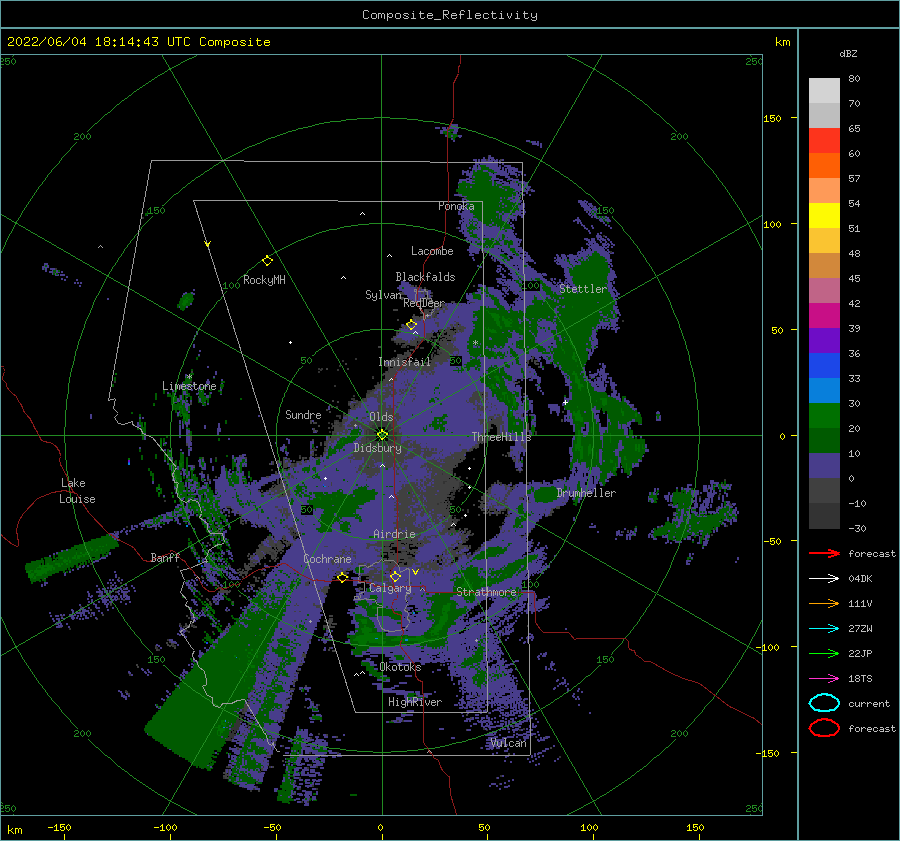Select the orange 111V arrow in the legend
Image resolution: width=900 pixels, height=841 pixels.
824,603
